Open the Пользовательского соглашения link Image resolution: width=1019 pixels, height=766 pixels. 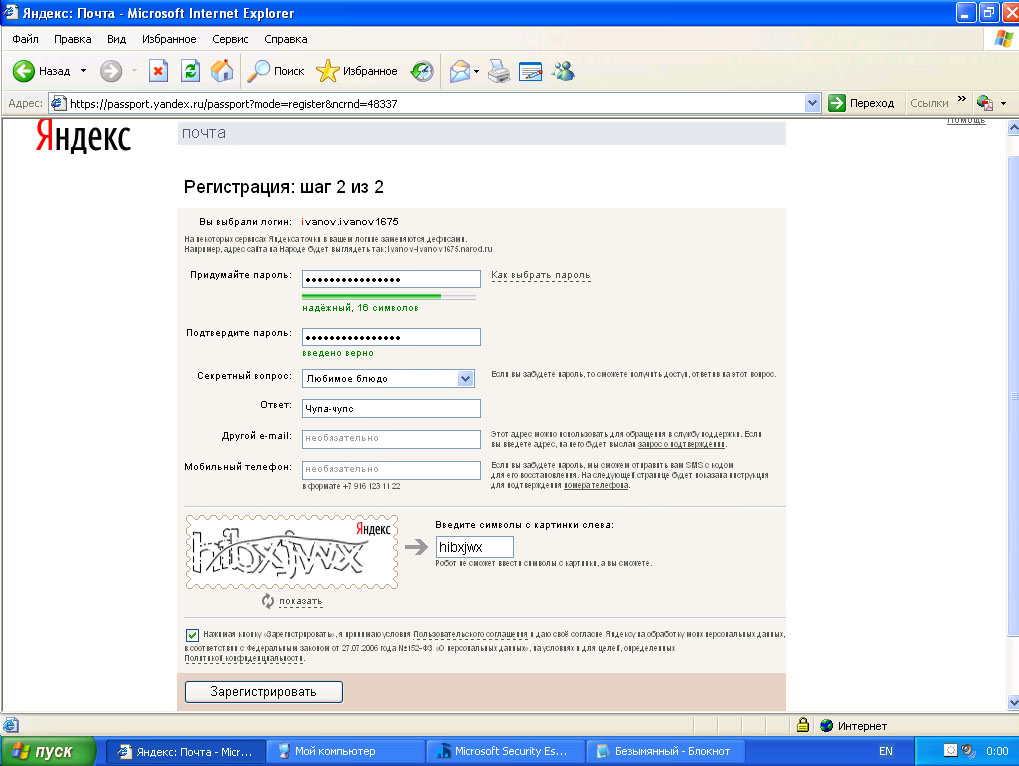click(471, 634)
